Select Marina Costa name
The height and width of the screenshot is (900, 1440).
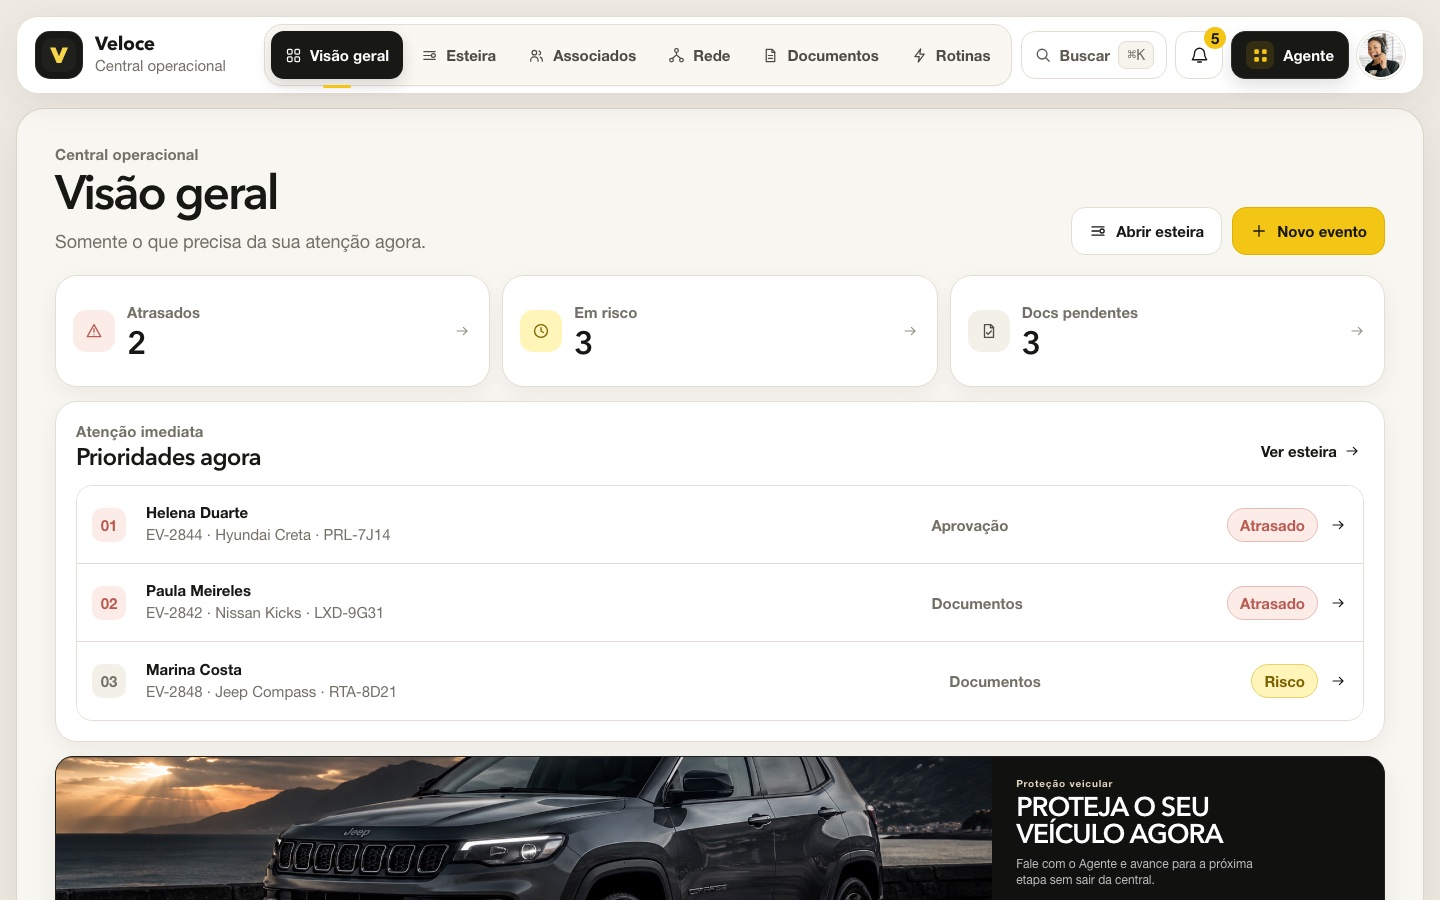pyautogui.click(x=194, y=670)
